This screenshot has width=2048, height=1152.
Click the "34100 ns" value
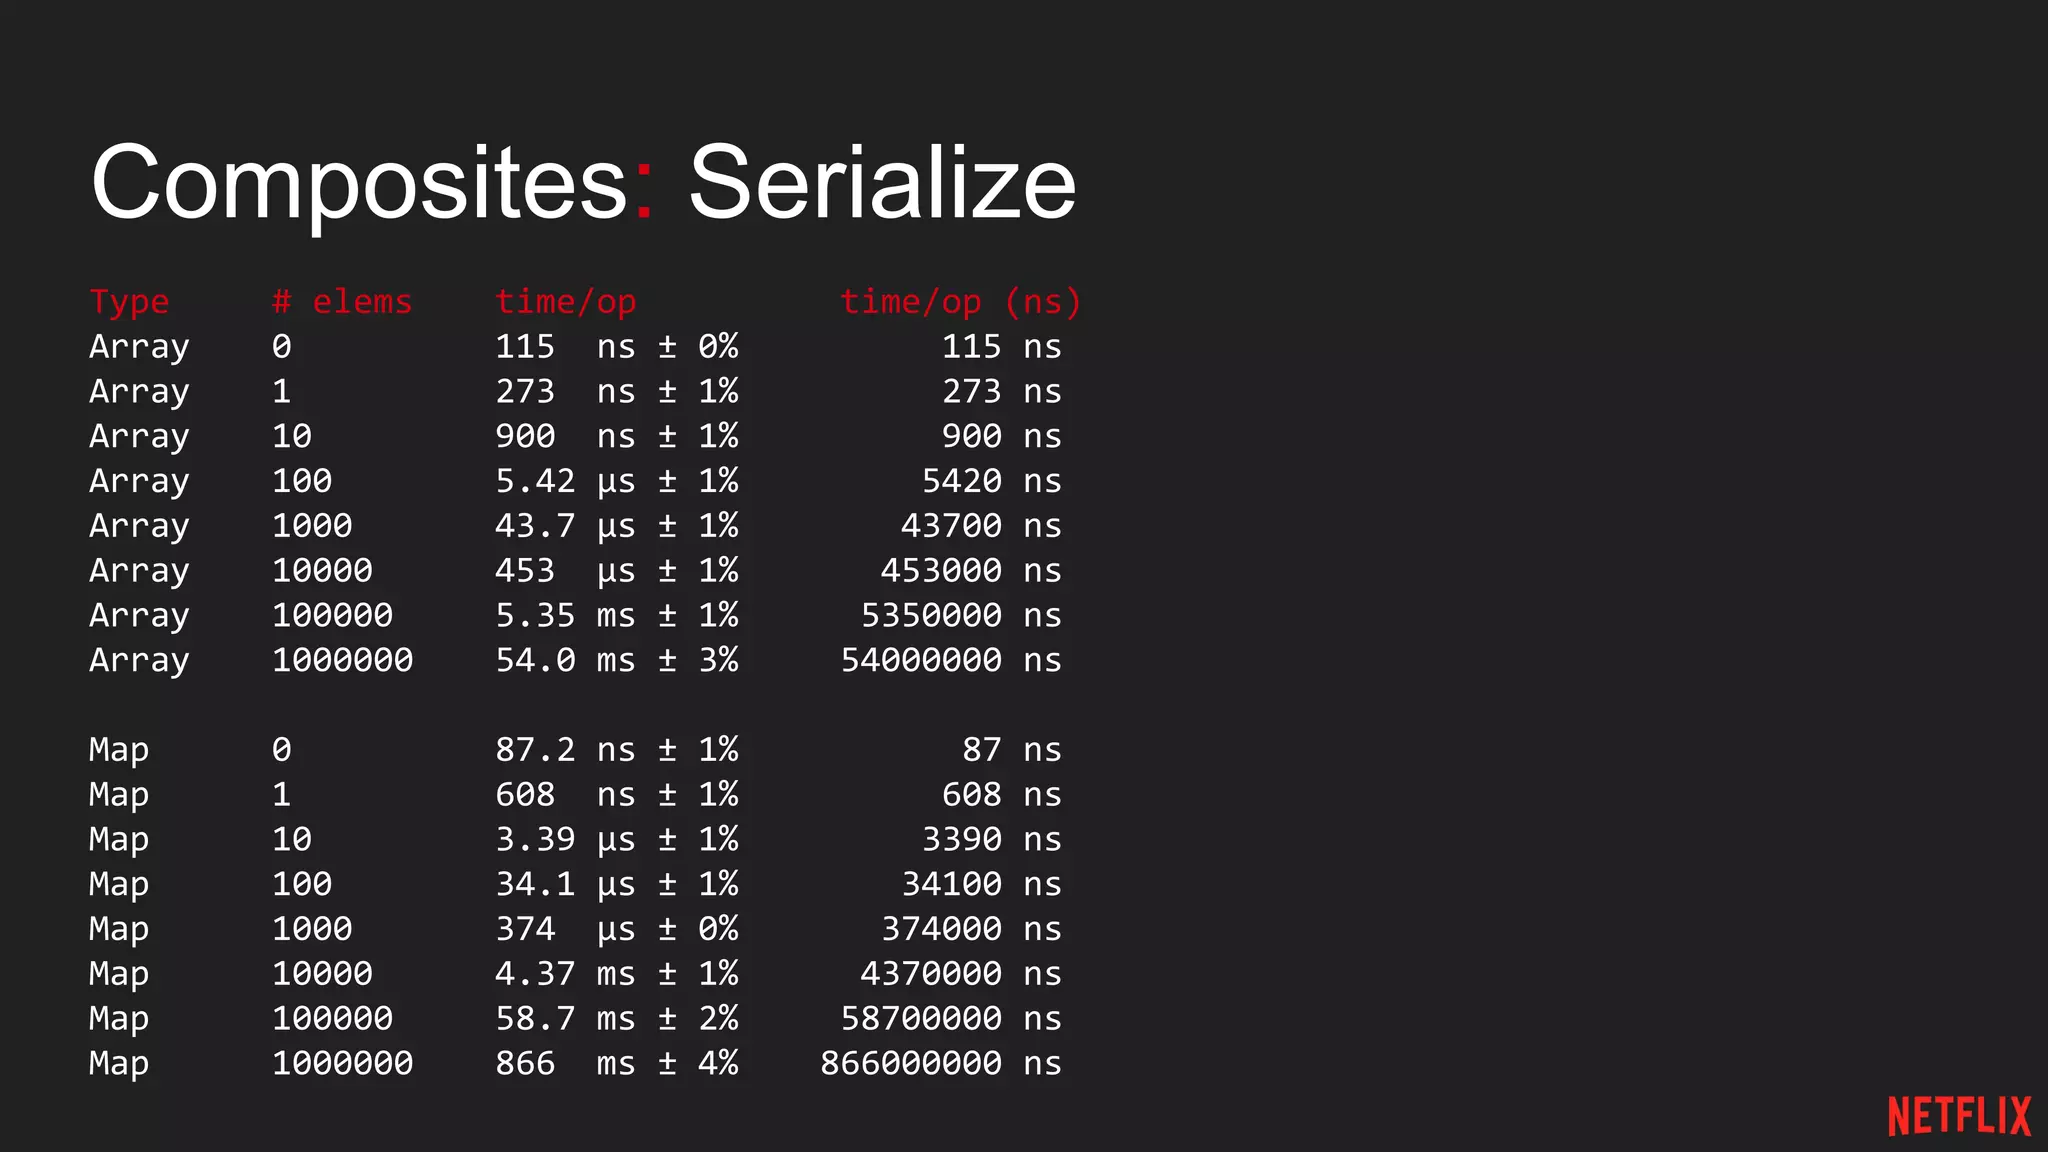coord(981,884)
